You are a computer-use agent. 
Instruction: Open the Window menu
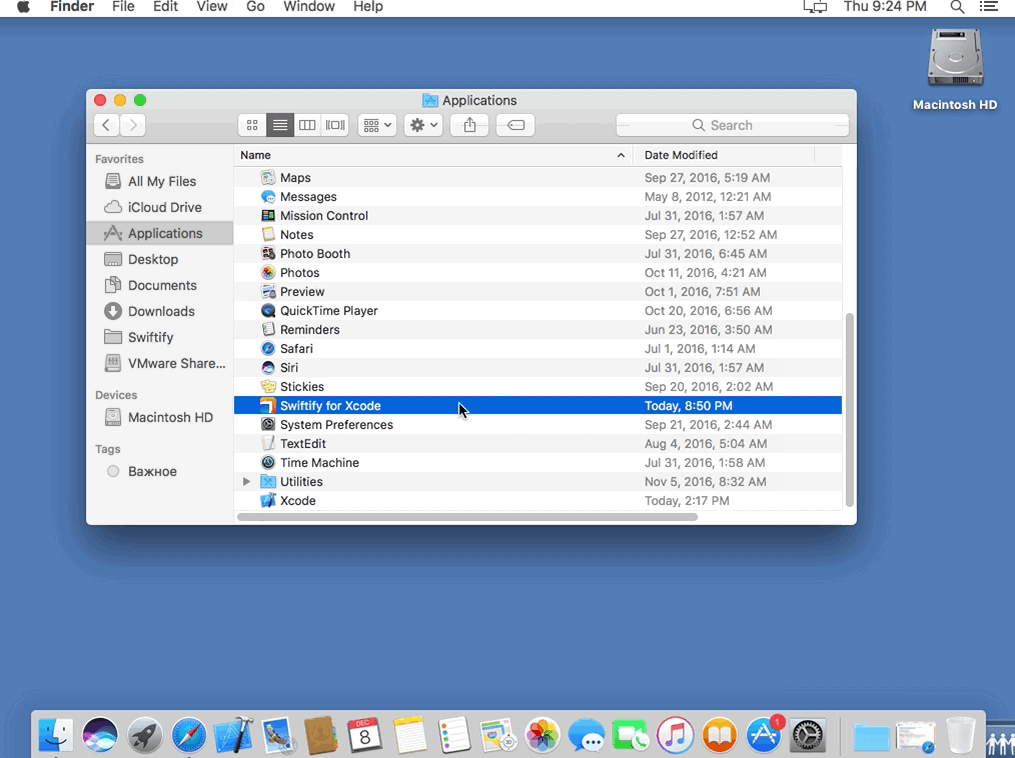click(309, 6)
